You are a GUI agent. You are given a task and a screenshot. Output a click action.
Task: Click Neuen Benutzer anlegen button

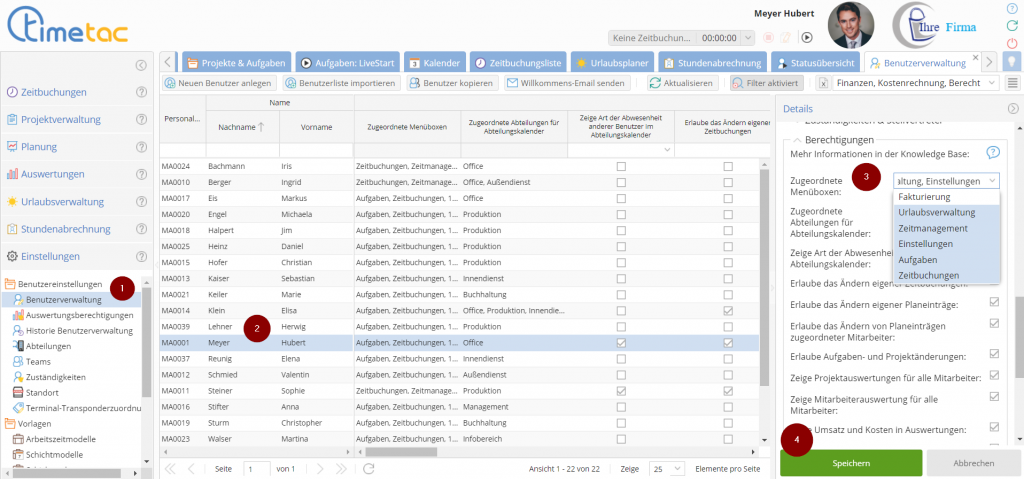(x=217, y=83)
